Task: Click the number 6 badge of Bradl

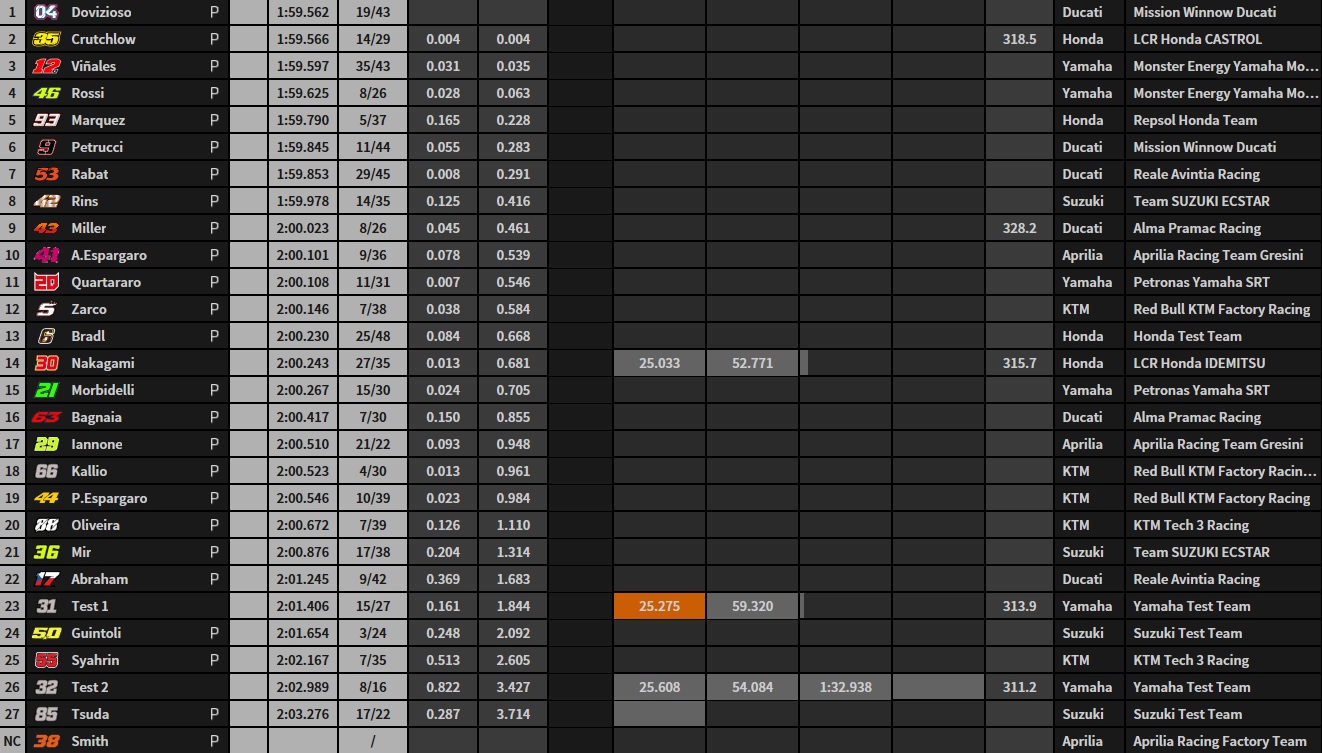Action: [x=46, y=336]
